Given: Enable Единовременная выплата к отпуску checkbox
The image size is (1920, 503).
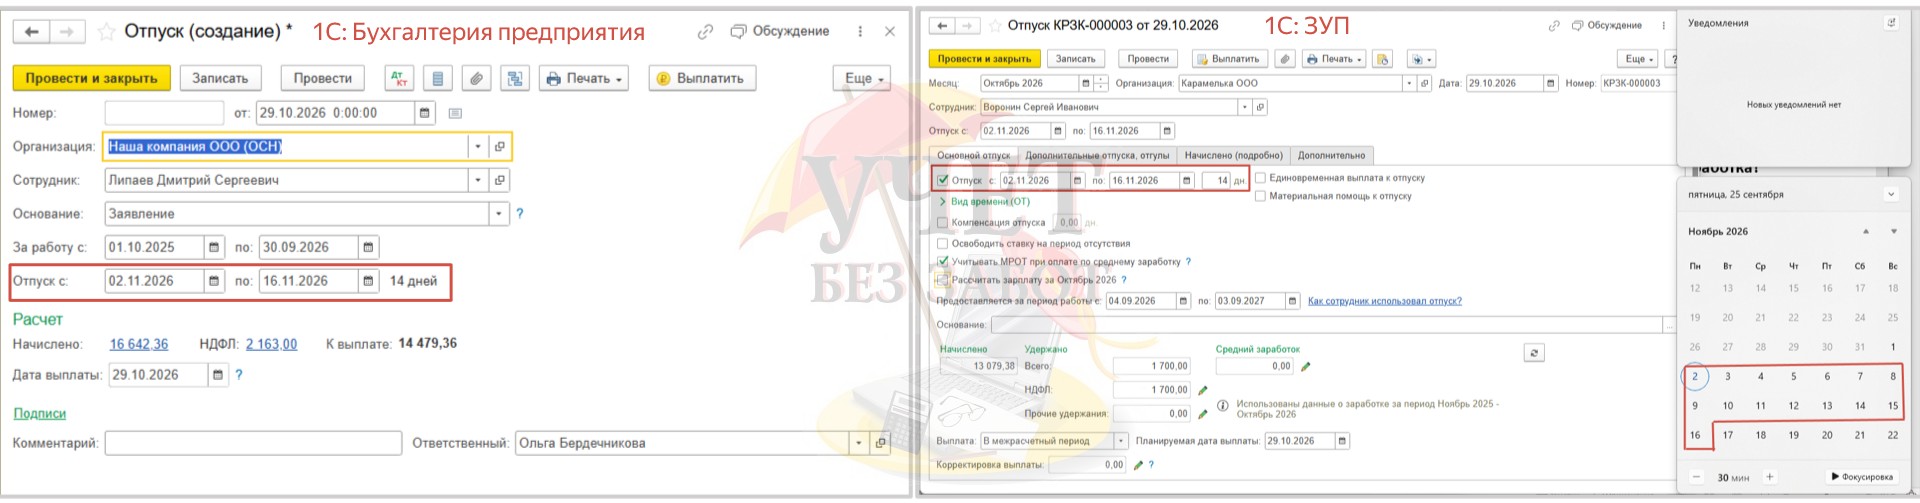Looking at the screenshot, I should (x=1260, y=178).
